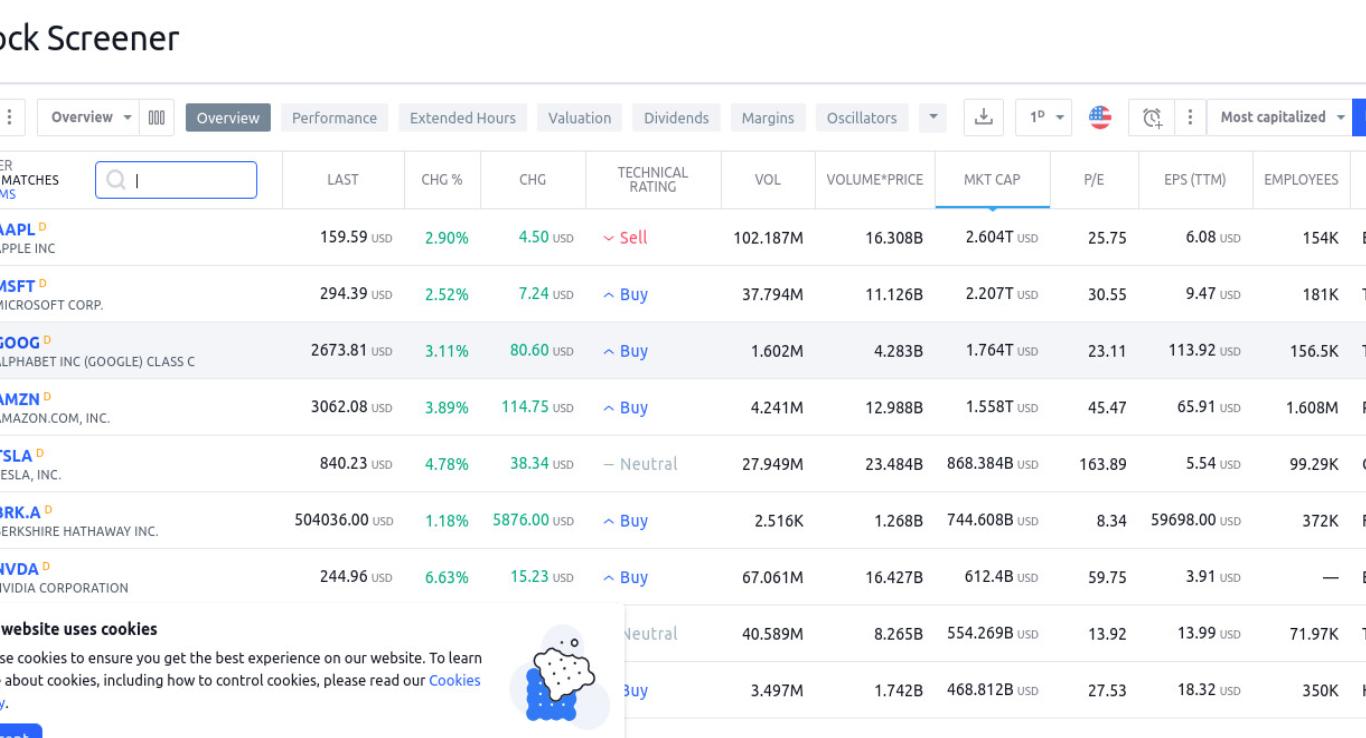Open the NVDA ticker link

(19, 569)
